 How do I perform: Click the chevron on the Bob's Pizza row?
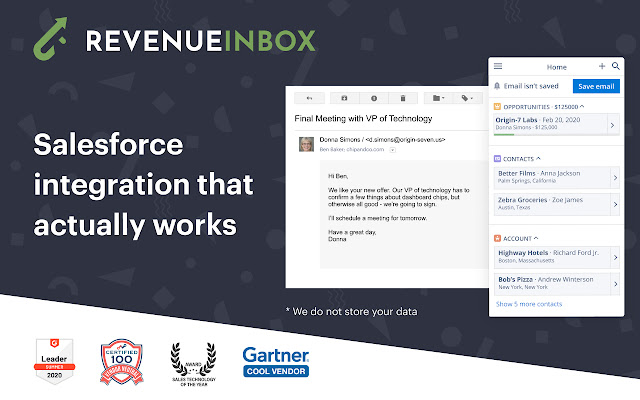point(615,284)
